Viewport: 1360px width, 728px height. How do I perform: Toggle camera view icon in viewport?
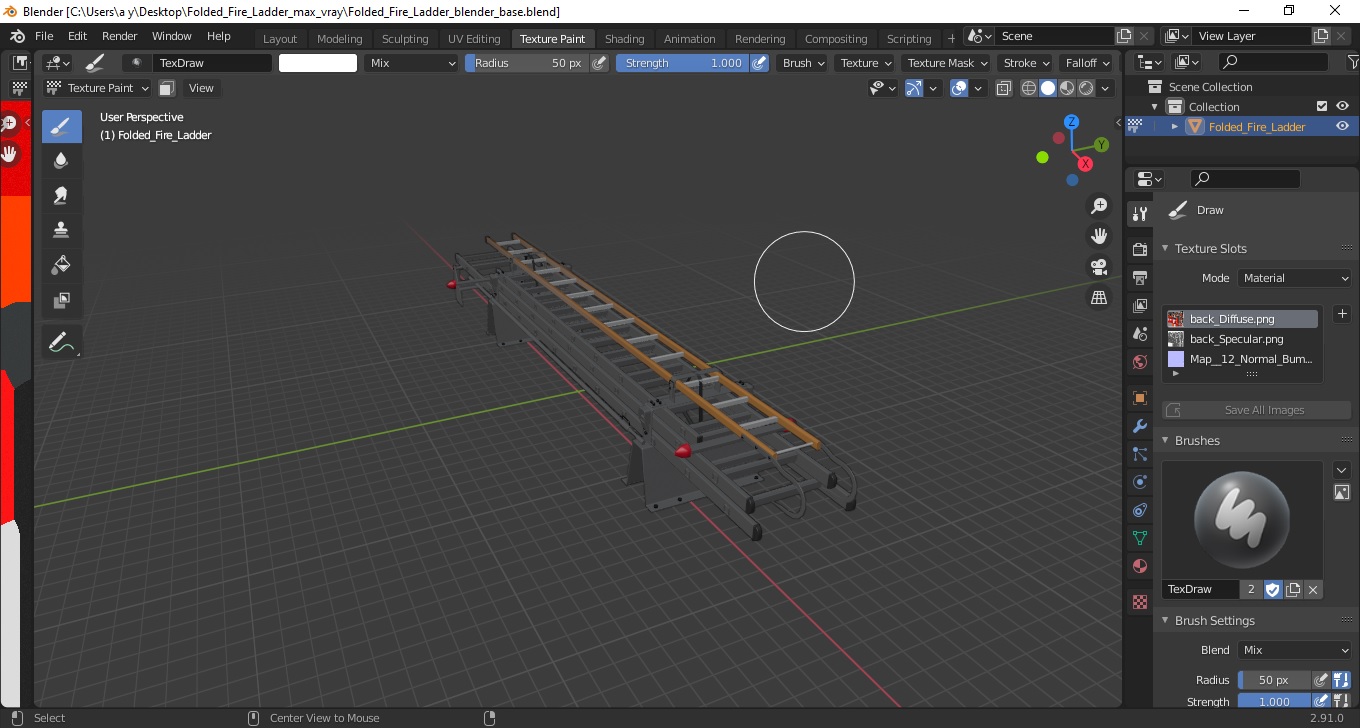[1099, 267]
